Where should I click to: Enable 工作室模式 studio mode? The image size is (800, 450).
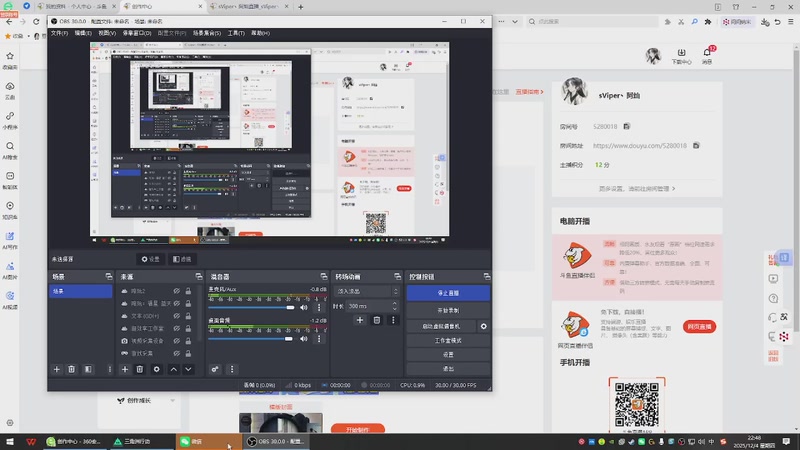(x=448, y=340)
